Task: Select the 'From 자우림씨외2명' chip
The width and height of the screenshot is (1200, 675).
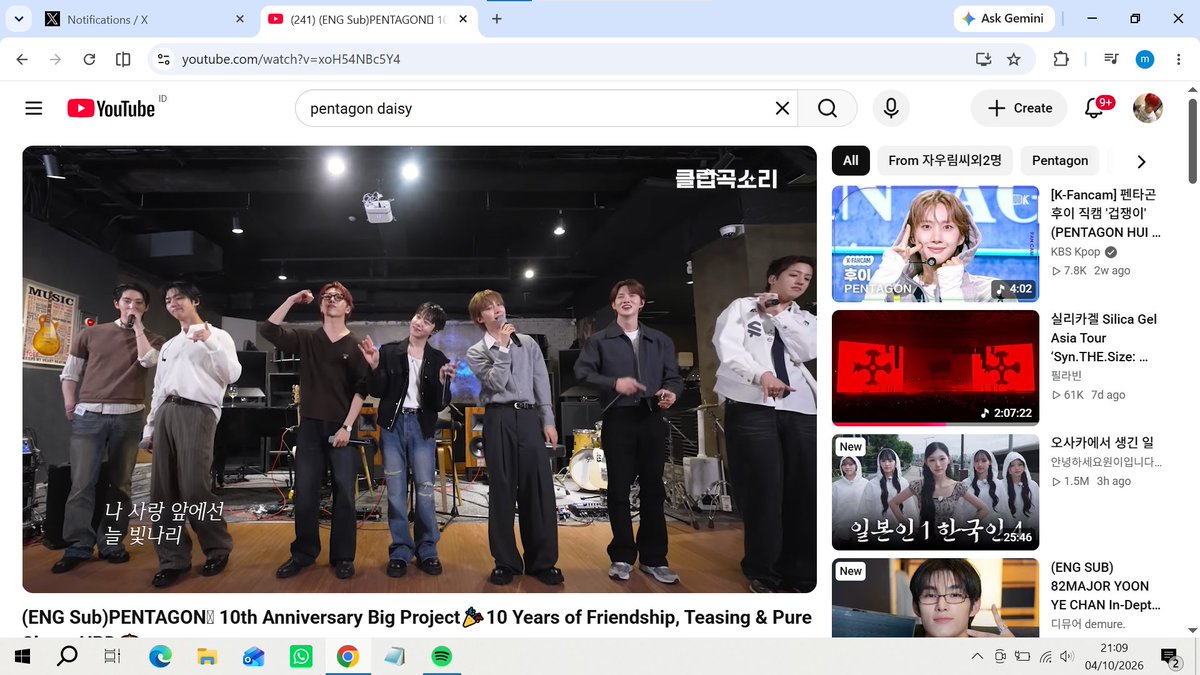Action: coord(946,160)
